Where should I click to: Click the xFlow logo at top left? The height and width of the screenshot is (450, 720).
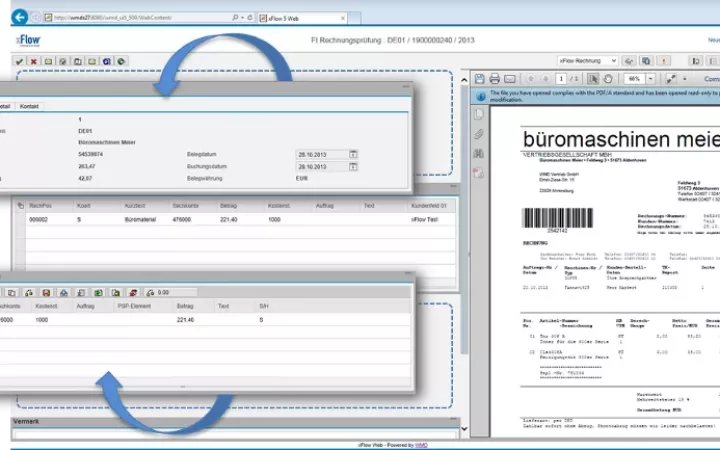click(x=28, y=40)
